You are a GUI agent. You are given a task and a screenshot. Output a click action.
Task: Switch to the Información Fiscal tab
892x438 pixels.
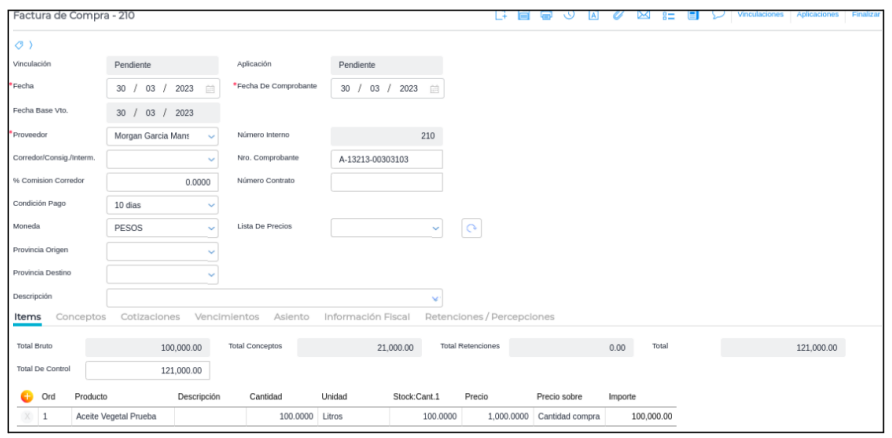(x=367, y=317)
